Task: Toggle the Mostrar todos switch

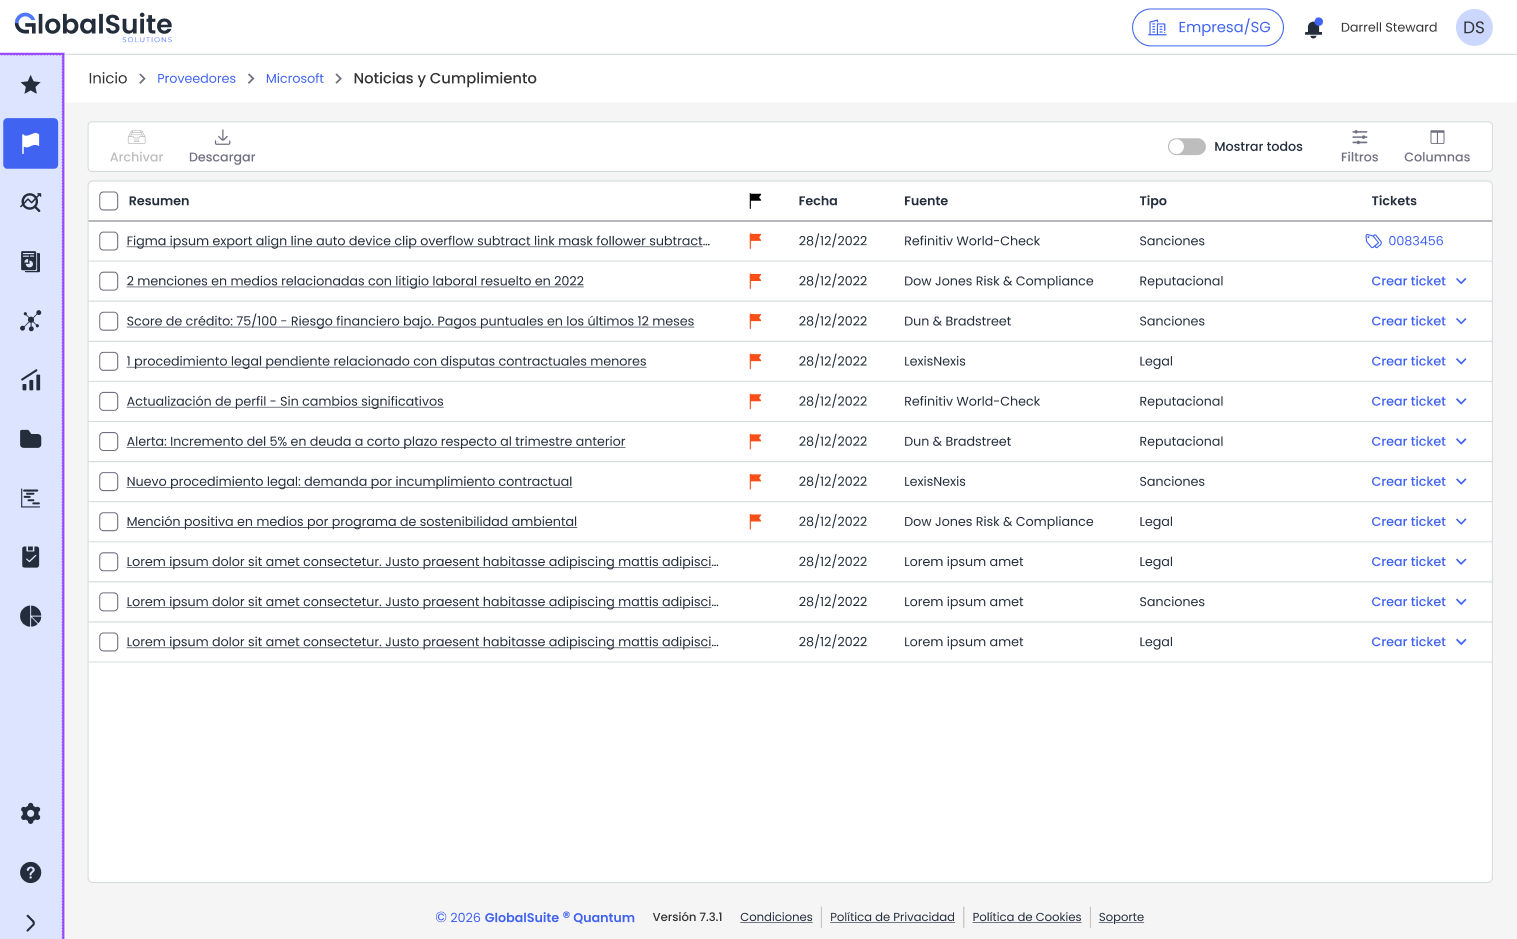Action: (1187, 147)
